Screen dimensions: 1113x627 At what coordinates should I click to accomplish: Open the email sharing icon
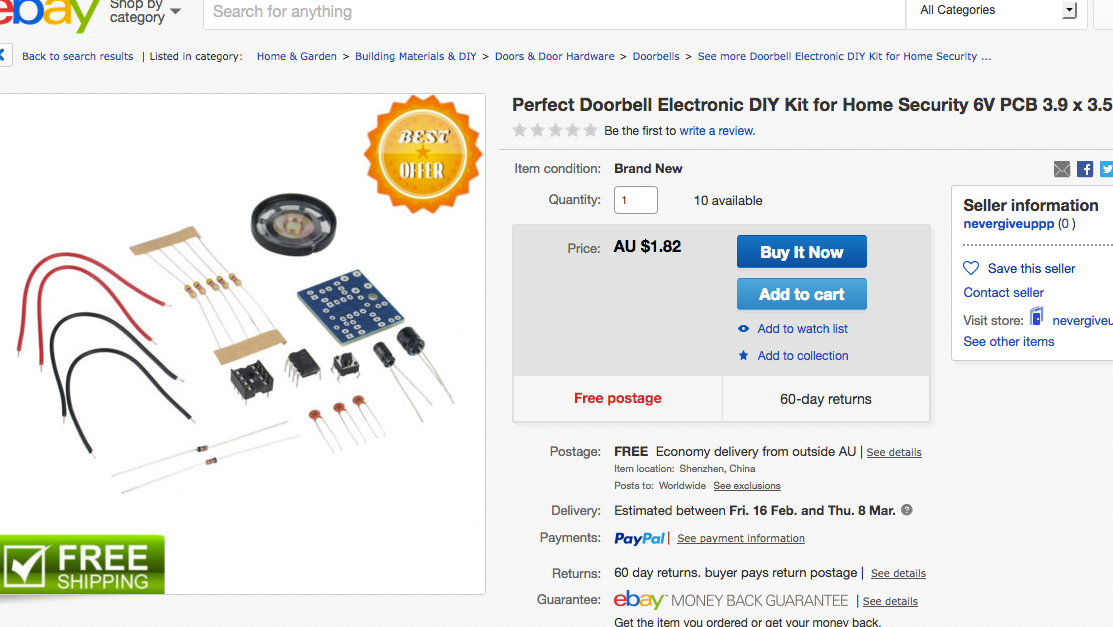1062,169
